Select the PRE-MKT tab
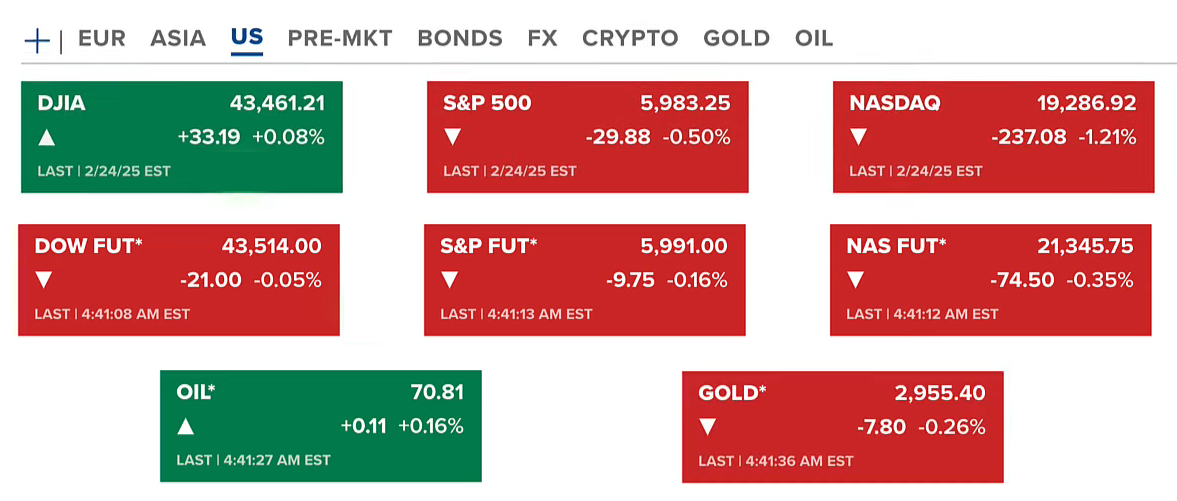1177x501 pixels. pyautogui.click(x=340, y=39)
